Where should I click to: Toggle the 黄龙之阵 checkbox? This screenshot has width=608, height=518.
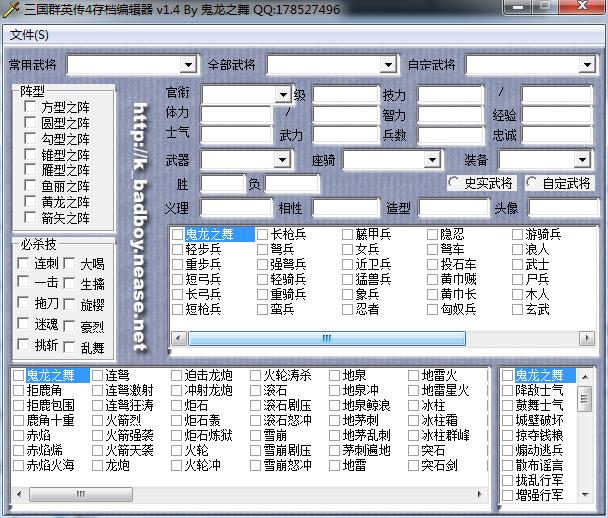[x=30, y=202]
